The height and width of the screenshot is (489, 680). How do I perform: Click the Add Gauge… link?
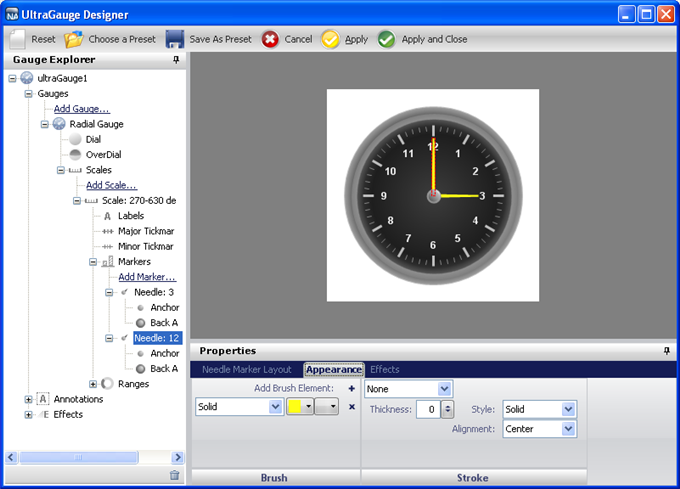pyautogui.click(x=82, y=108)
